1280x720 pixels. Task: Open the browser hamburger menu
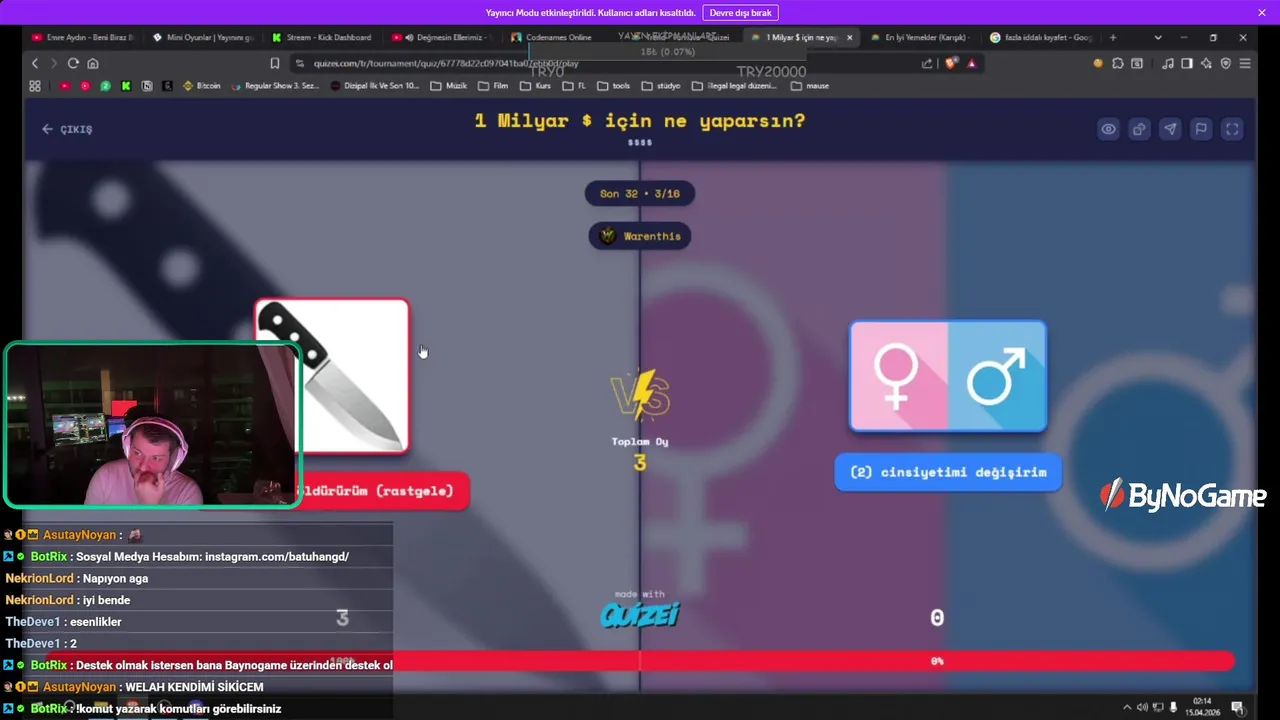(1245, 63)
